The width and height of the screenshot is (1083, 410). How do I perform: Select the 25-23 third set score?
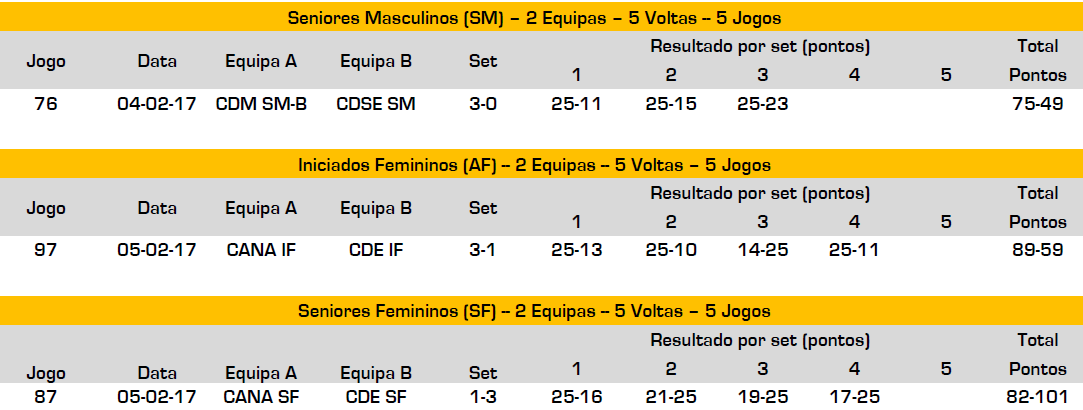pyautogui.click(x=762, y=103)
